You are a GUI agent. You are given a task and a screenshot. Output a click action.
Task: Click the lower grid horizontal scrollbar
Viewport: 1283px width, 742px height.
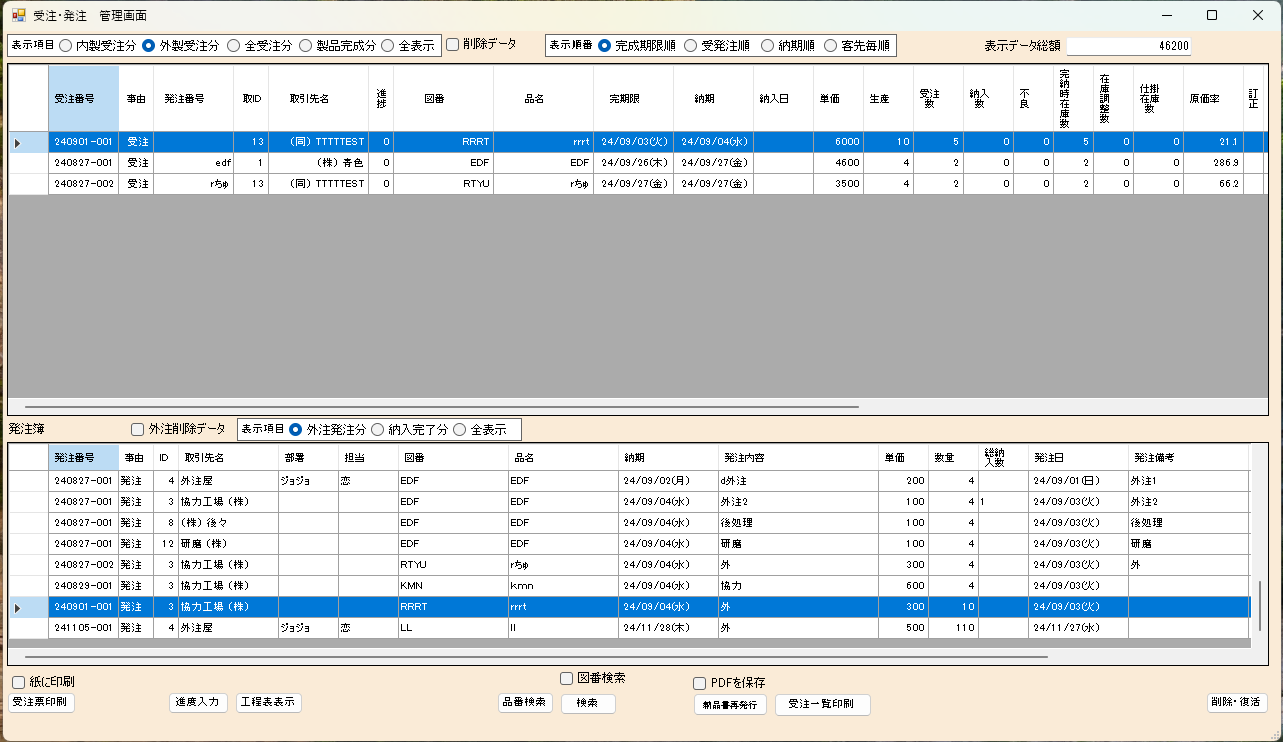pos(536,657)
